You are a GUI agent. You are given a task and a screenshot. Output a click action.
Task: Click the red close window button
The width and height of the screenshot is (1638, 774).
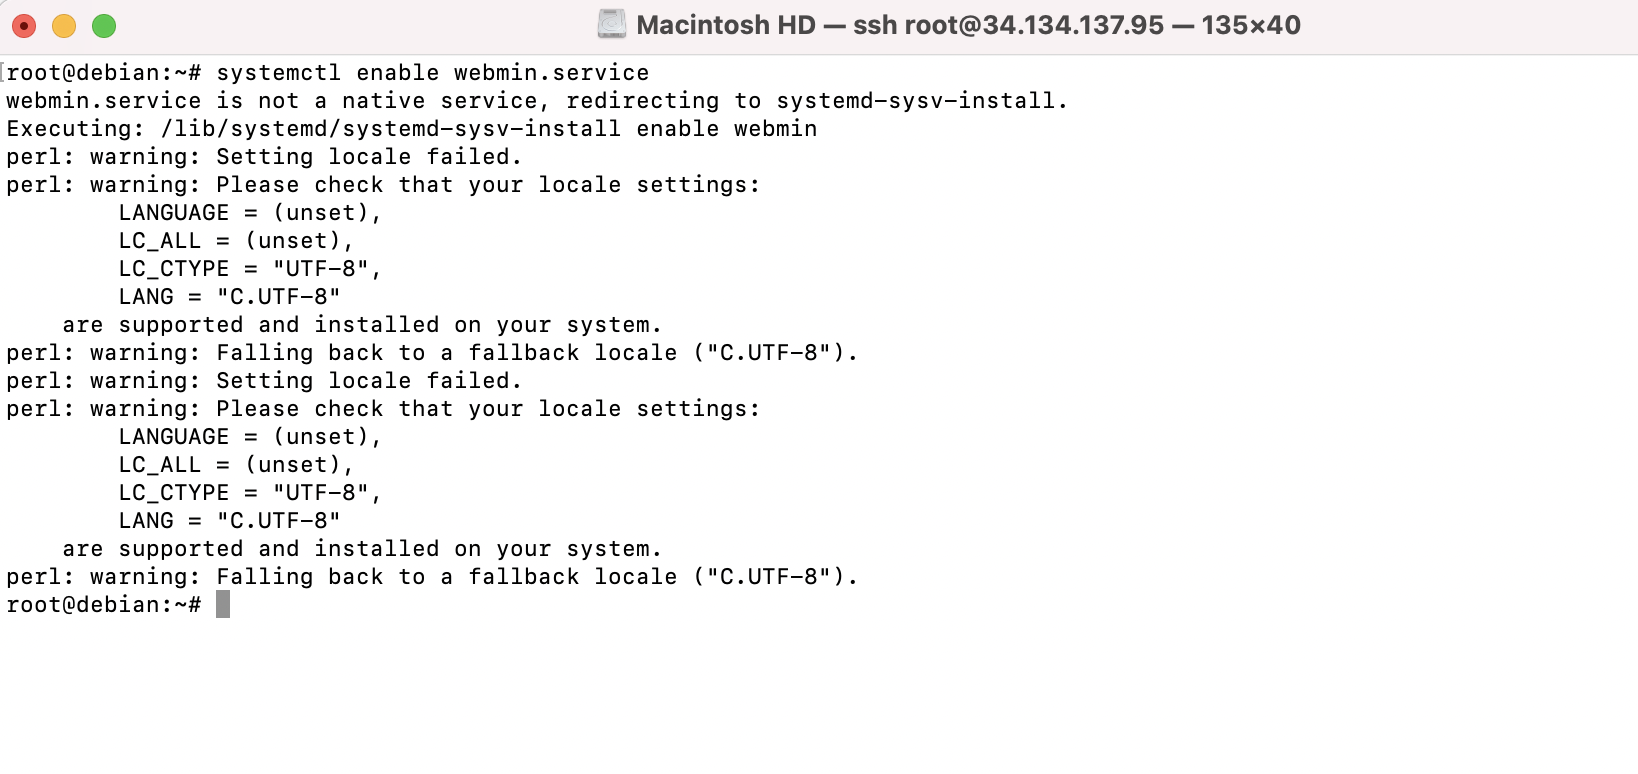(24, 26)
